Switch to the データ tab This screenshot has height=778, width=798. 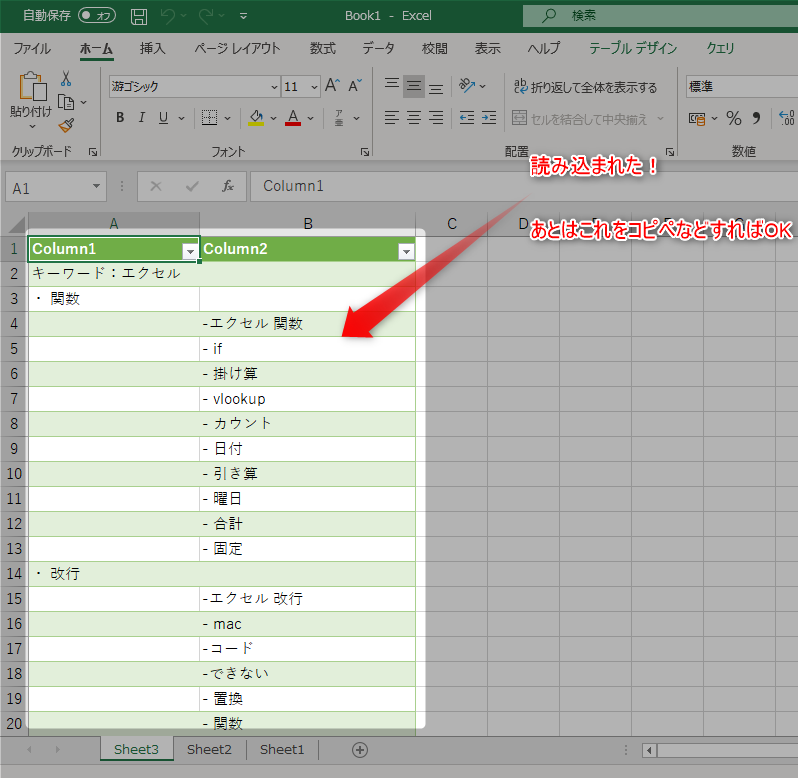click(x=378, y=48)
